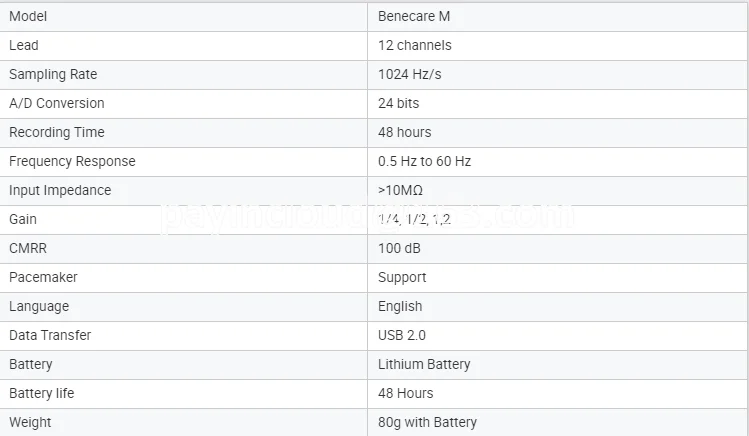Select the "1024 Hz/s" value
The image size is (749, 436).
coord(412,74)
